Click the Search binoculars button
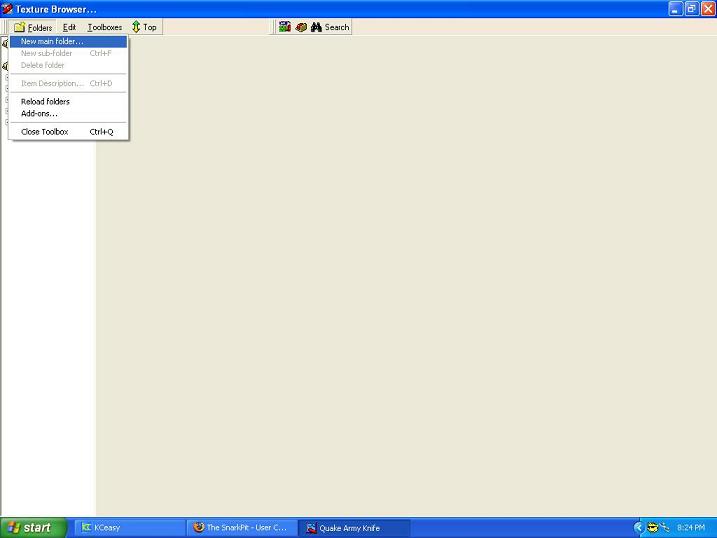The width and height of the screenshot is (717, 538). (330, 27)
